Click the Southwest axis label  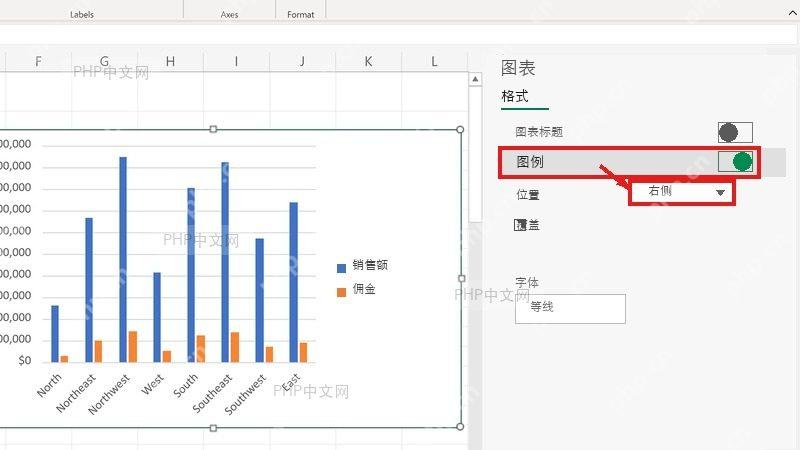pyautogui.click(x=245, y=394)
